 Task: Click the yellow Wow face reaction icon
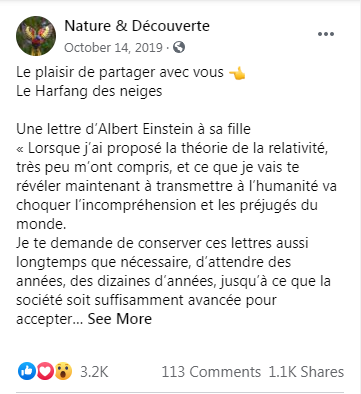pos(63,371)
